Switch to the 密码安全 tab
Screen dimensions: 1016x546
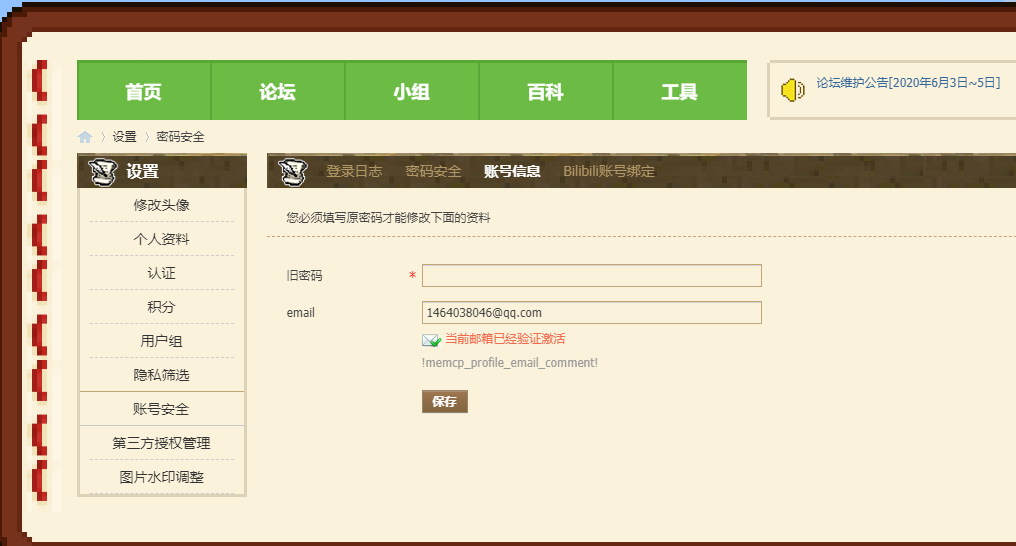[433, 171]
